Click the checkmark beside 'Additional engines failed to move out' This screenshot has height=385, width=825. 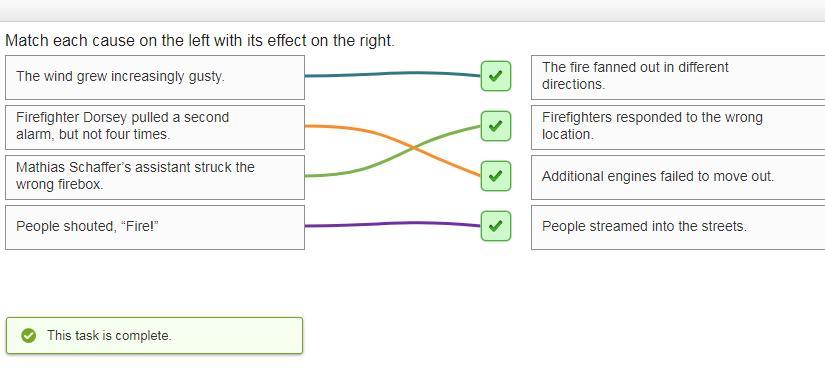(x=496, y=176)
